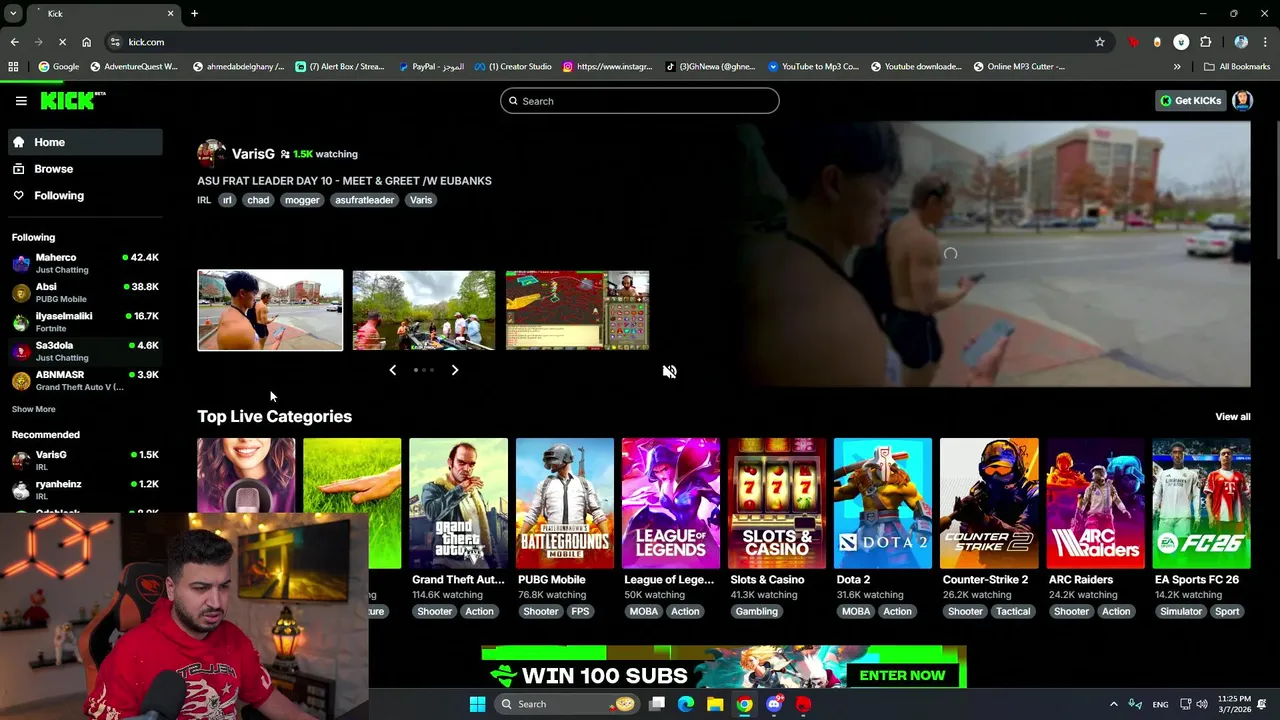Stop loading the page
This screenshot has width=1280, height=720.
tap(62, 42)
